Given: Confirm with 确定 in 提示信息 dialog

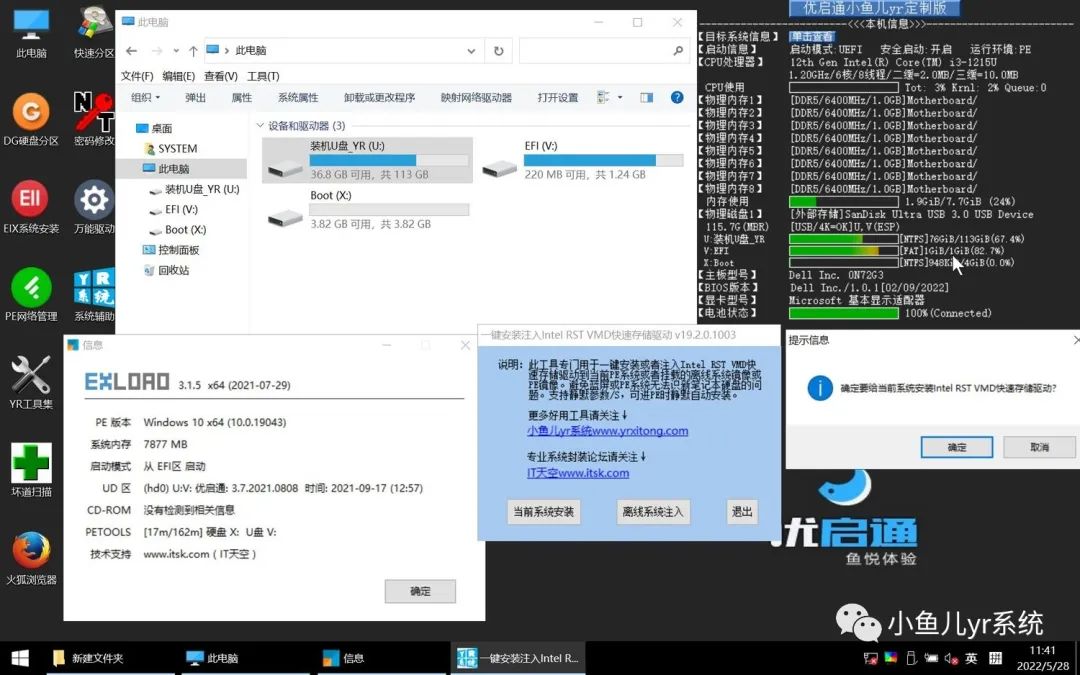Looking at the screenshot, I should pyautogui.click(x=957, y=447).
